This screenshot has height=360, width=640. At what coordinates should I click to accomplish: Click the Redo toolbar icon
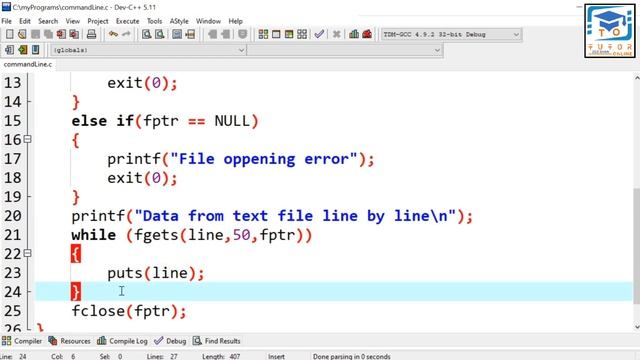tap(126, 34)
